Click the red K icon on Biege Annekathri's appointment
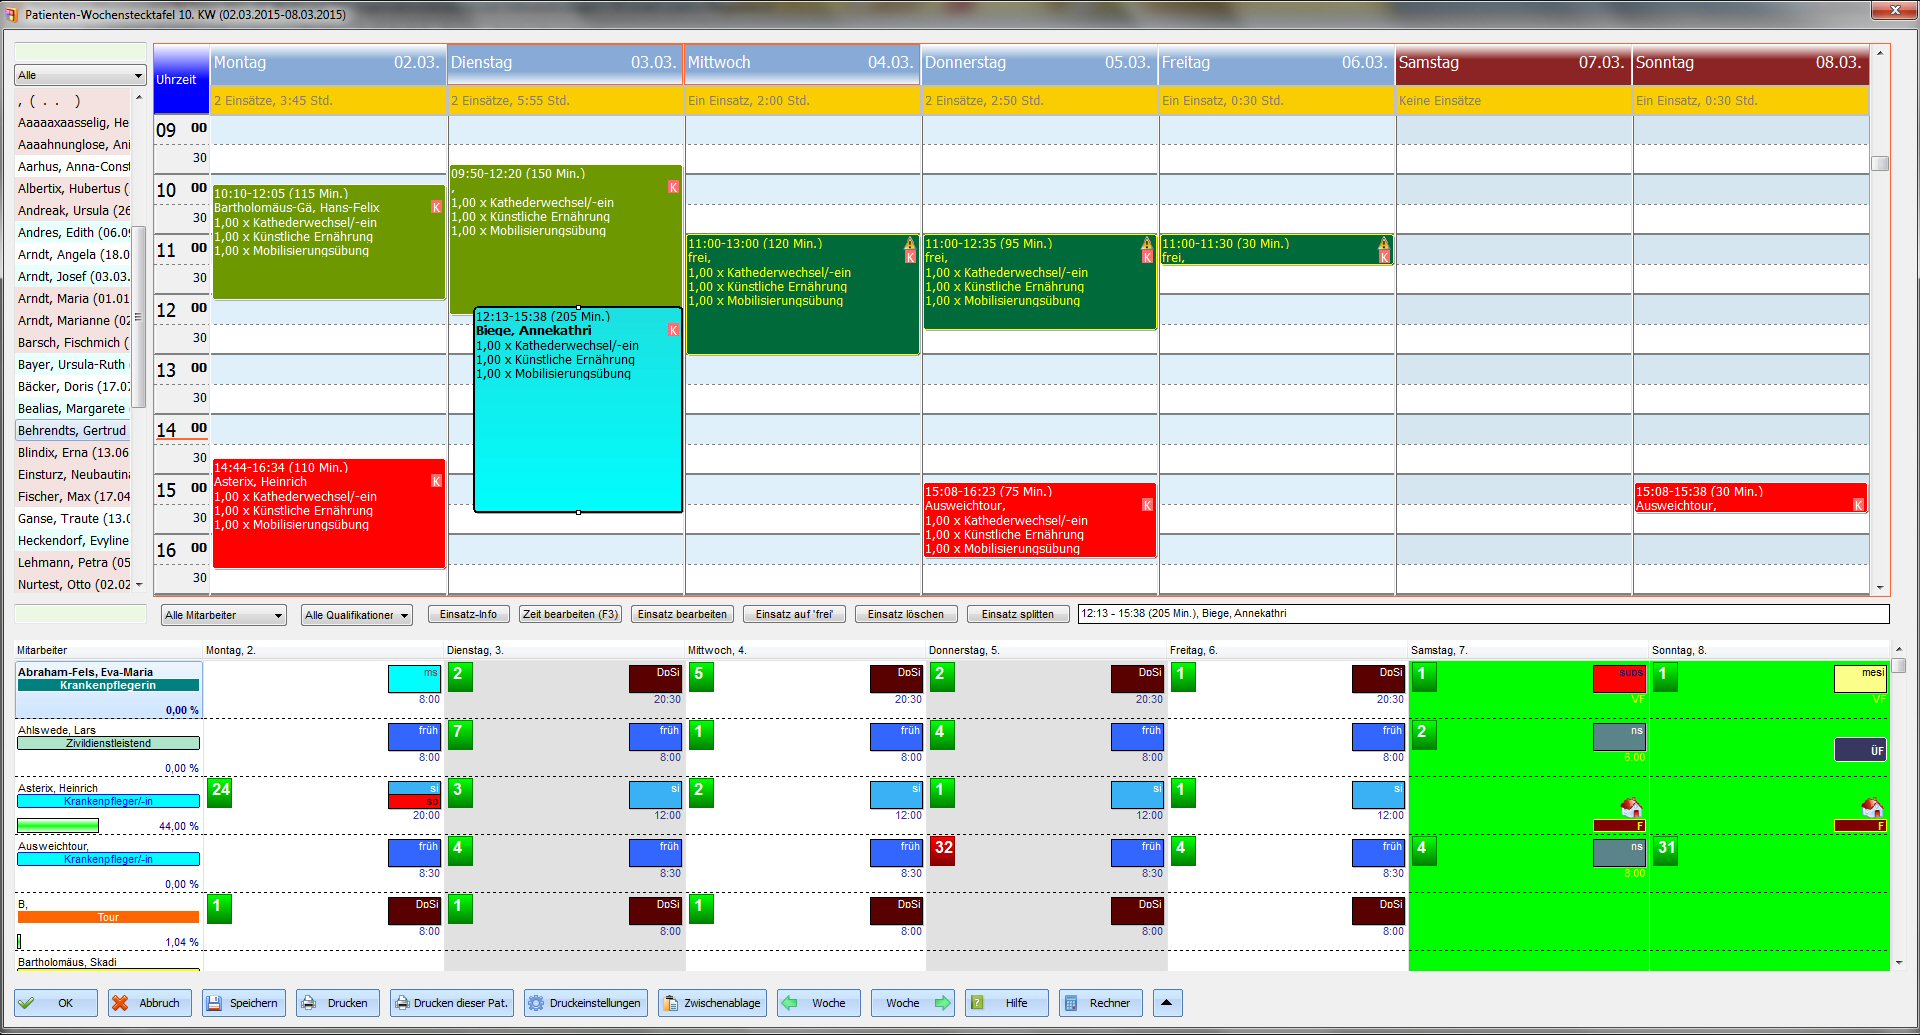This screenshot has width=1920, height=1035. (673, 329)
